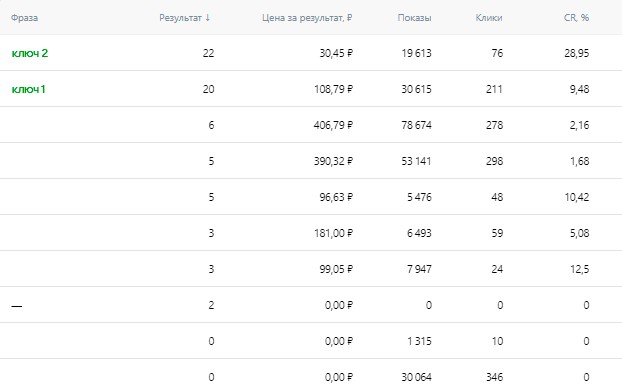The height and width of the screenshot is (385, 622).
Task: Open the ключ 1 phrase link
Action: click(29, 89)
